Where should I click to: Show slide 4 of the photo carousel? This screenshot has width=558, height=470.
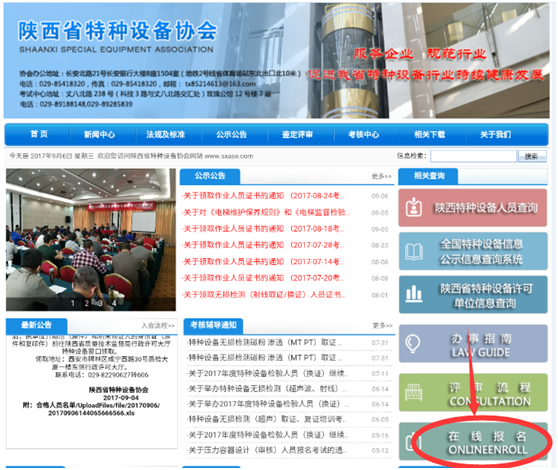click(x=114, y=303)
